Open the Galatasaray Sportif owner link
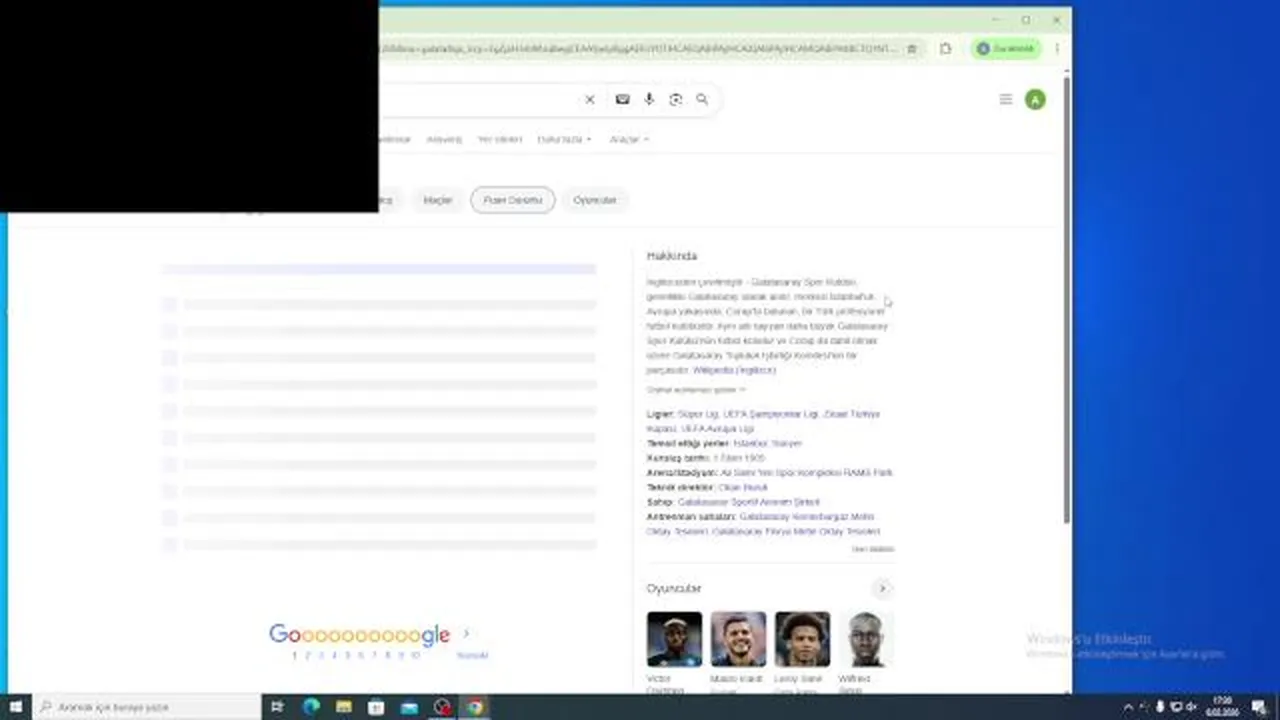 748,502
